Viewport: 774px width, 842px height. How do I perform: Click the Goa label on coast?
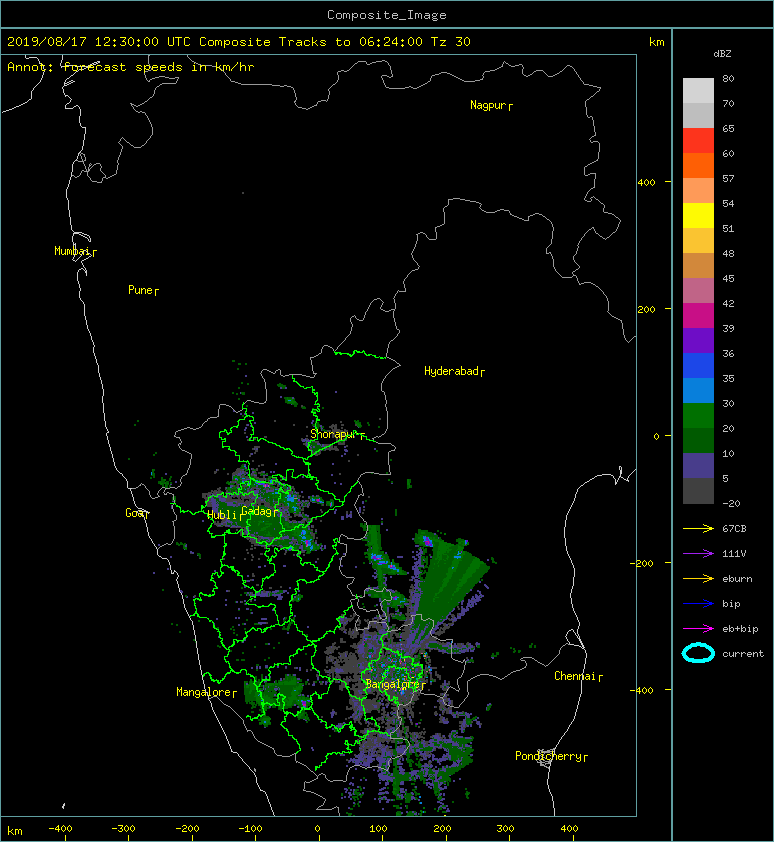(x=135, y=513)
